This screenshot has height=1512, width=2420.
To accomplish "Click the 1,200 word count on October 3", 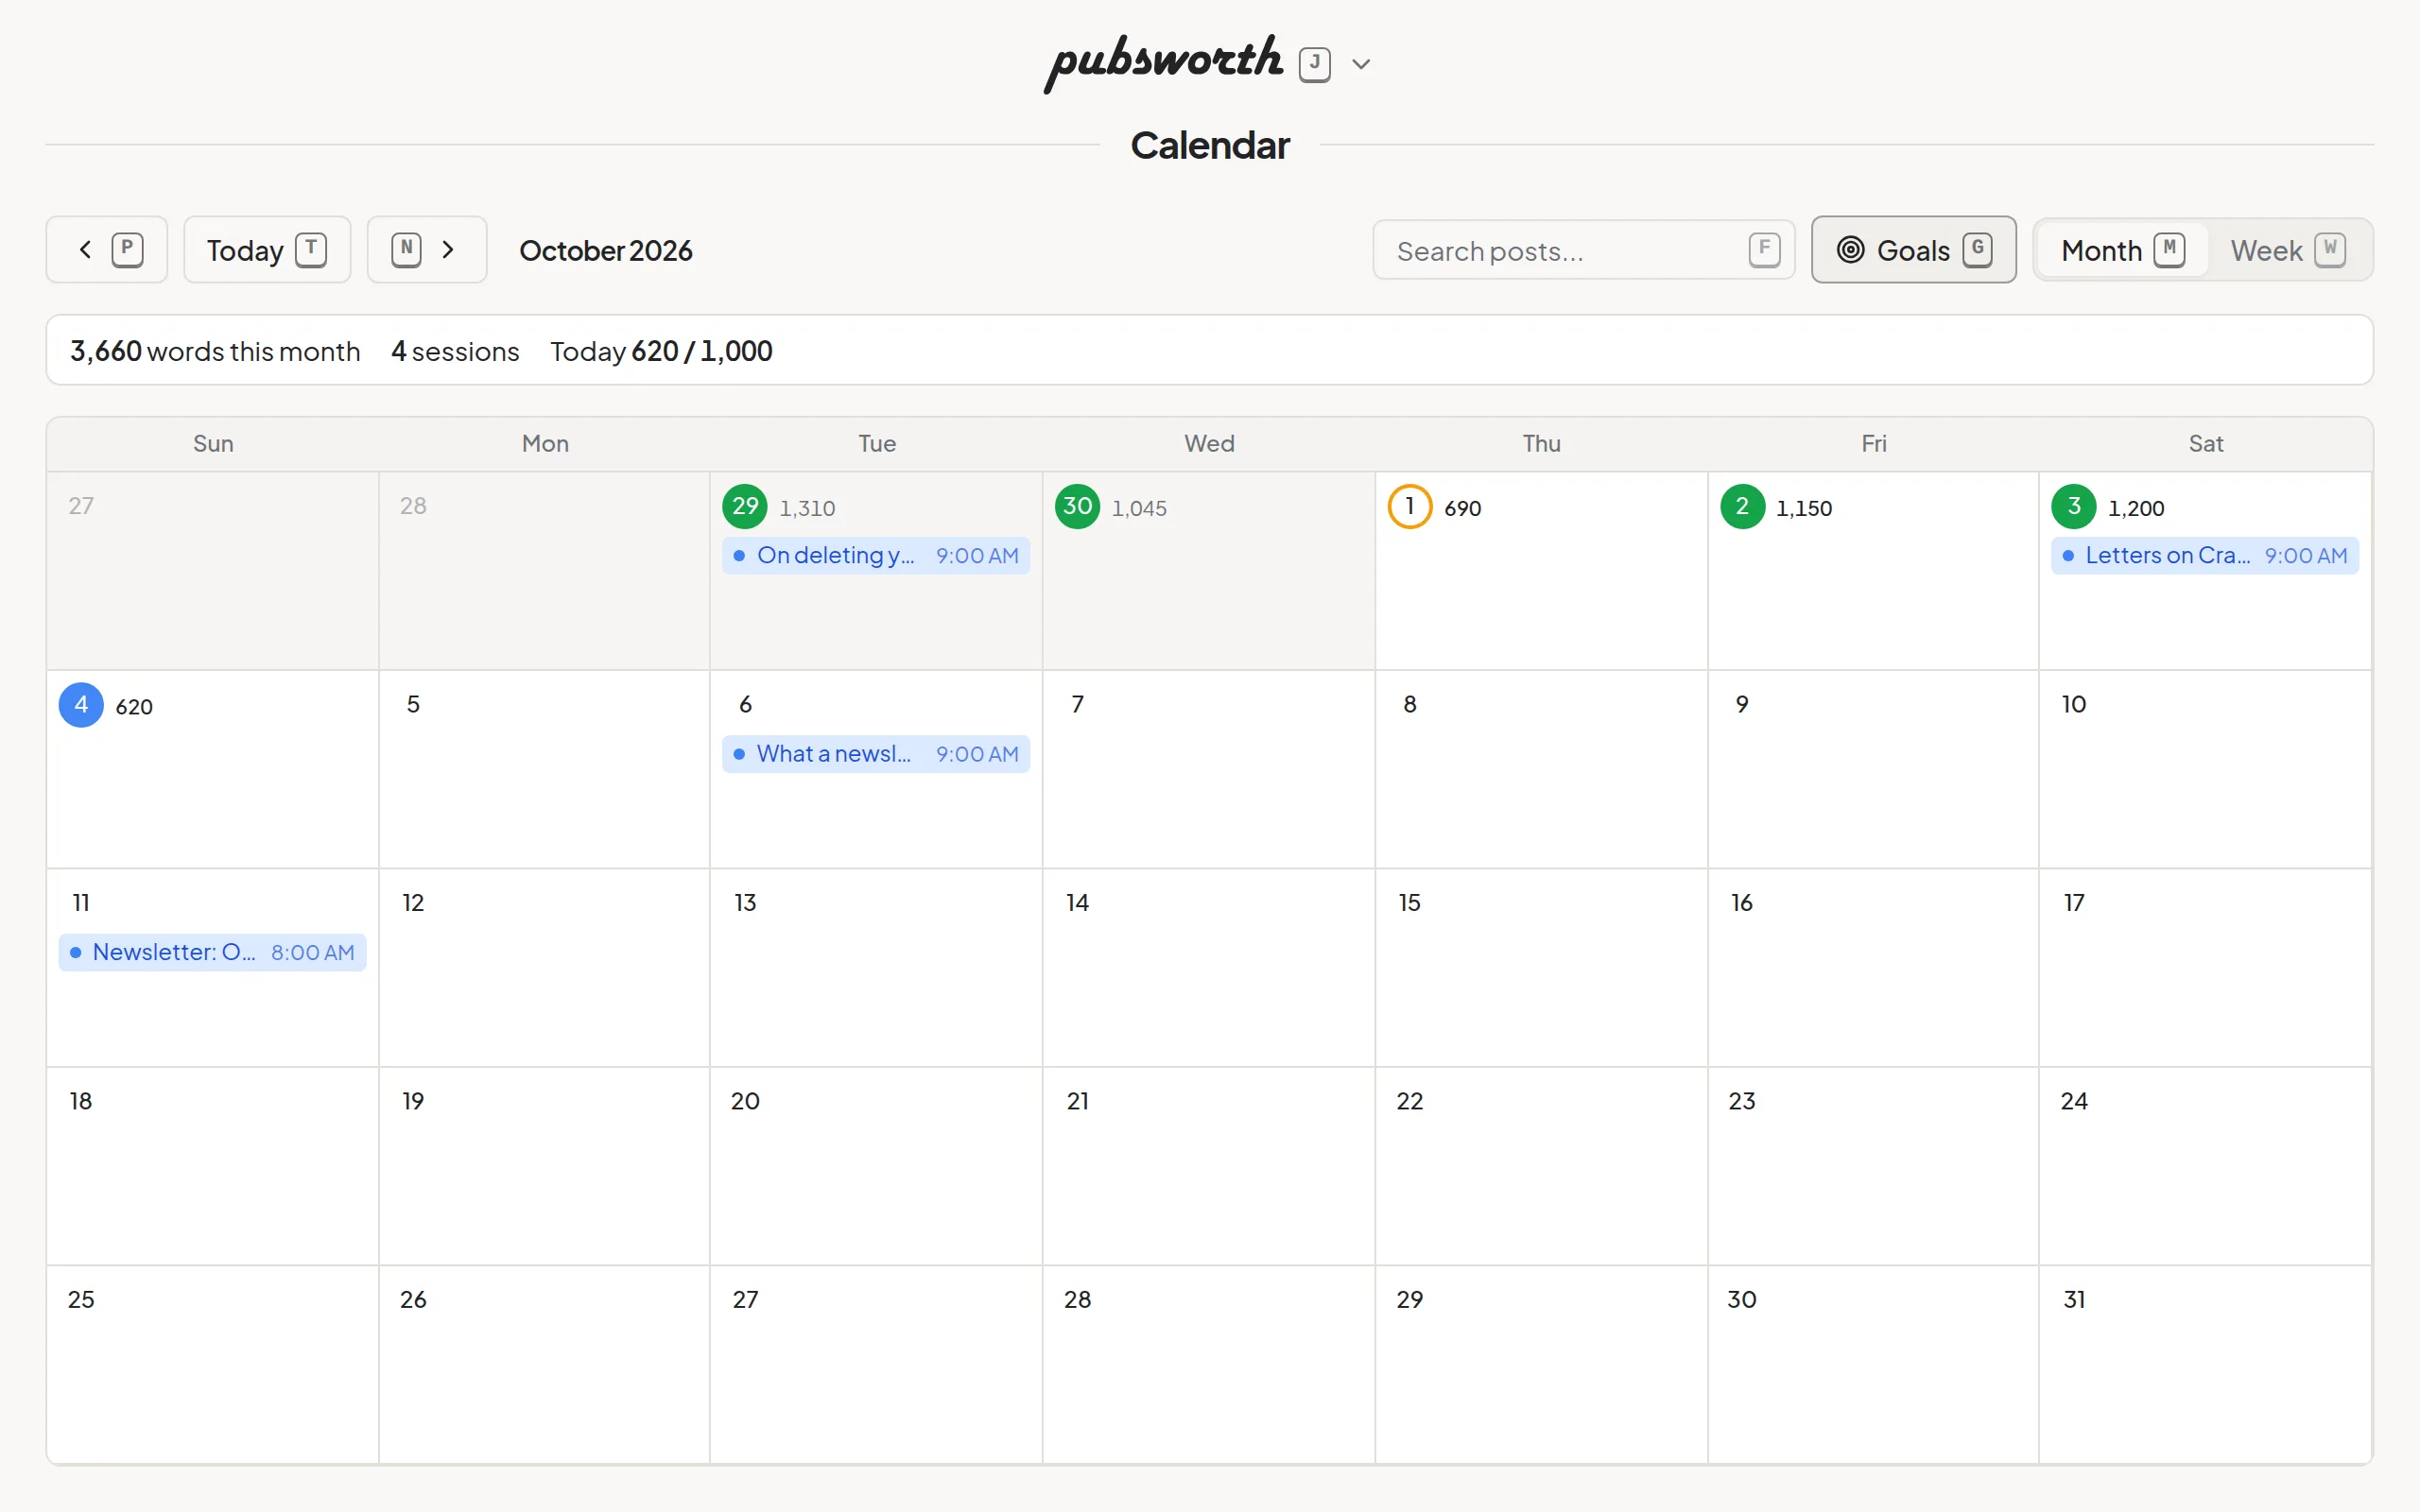I will point(2136,508).
